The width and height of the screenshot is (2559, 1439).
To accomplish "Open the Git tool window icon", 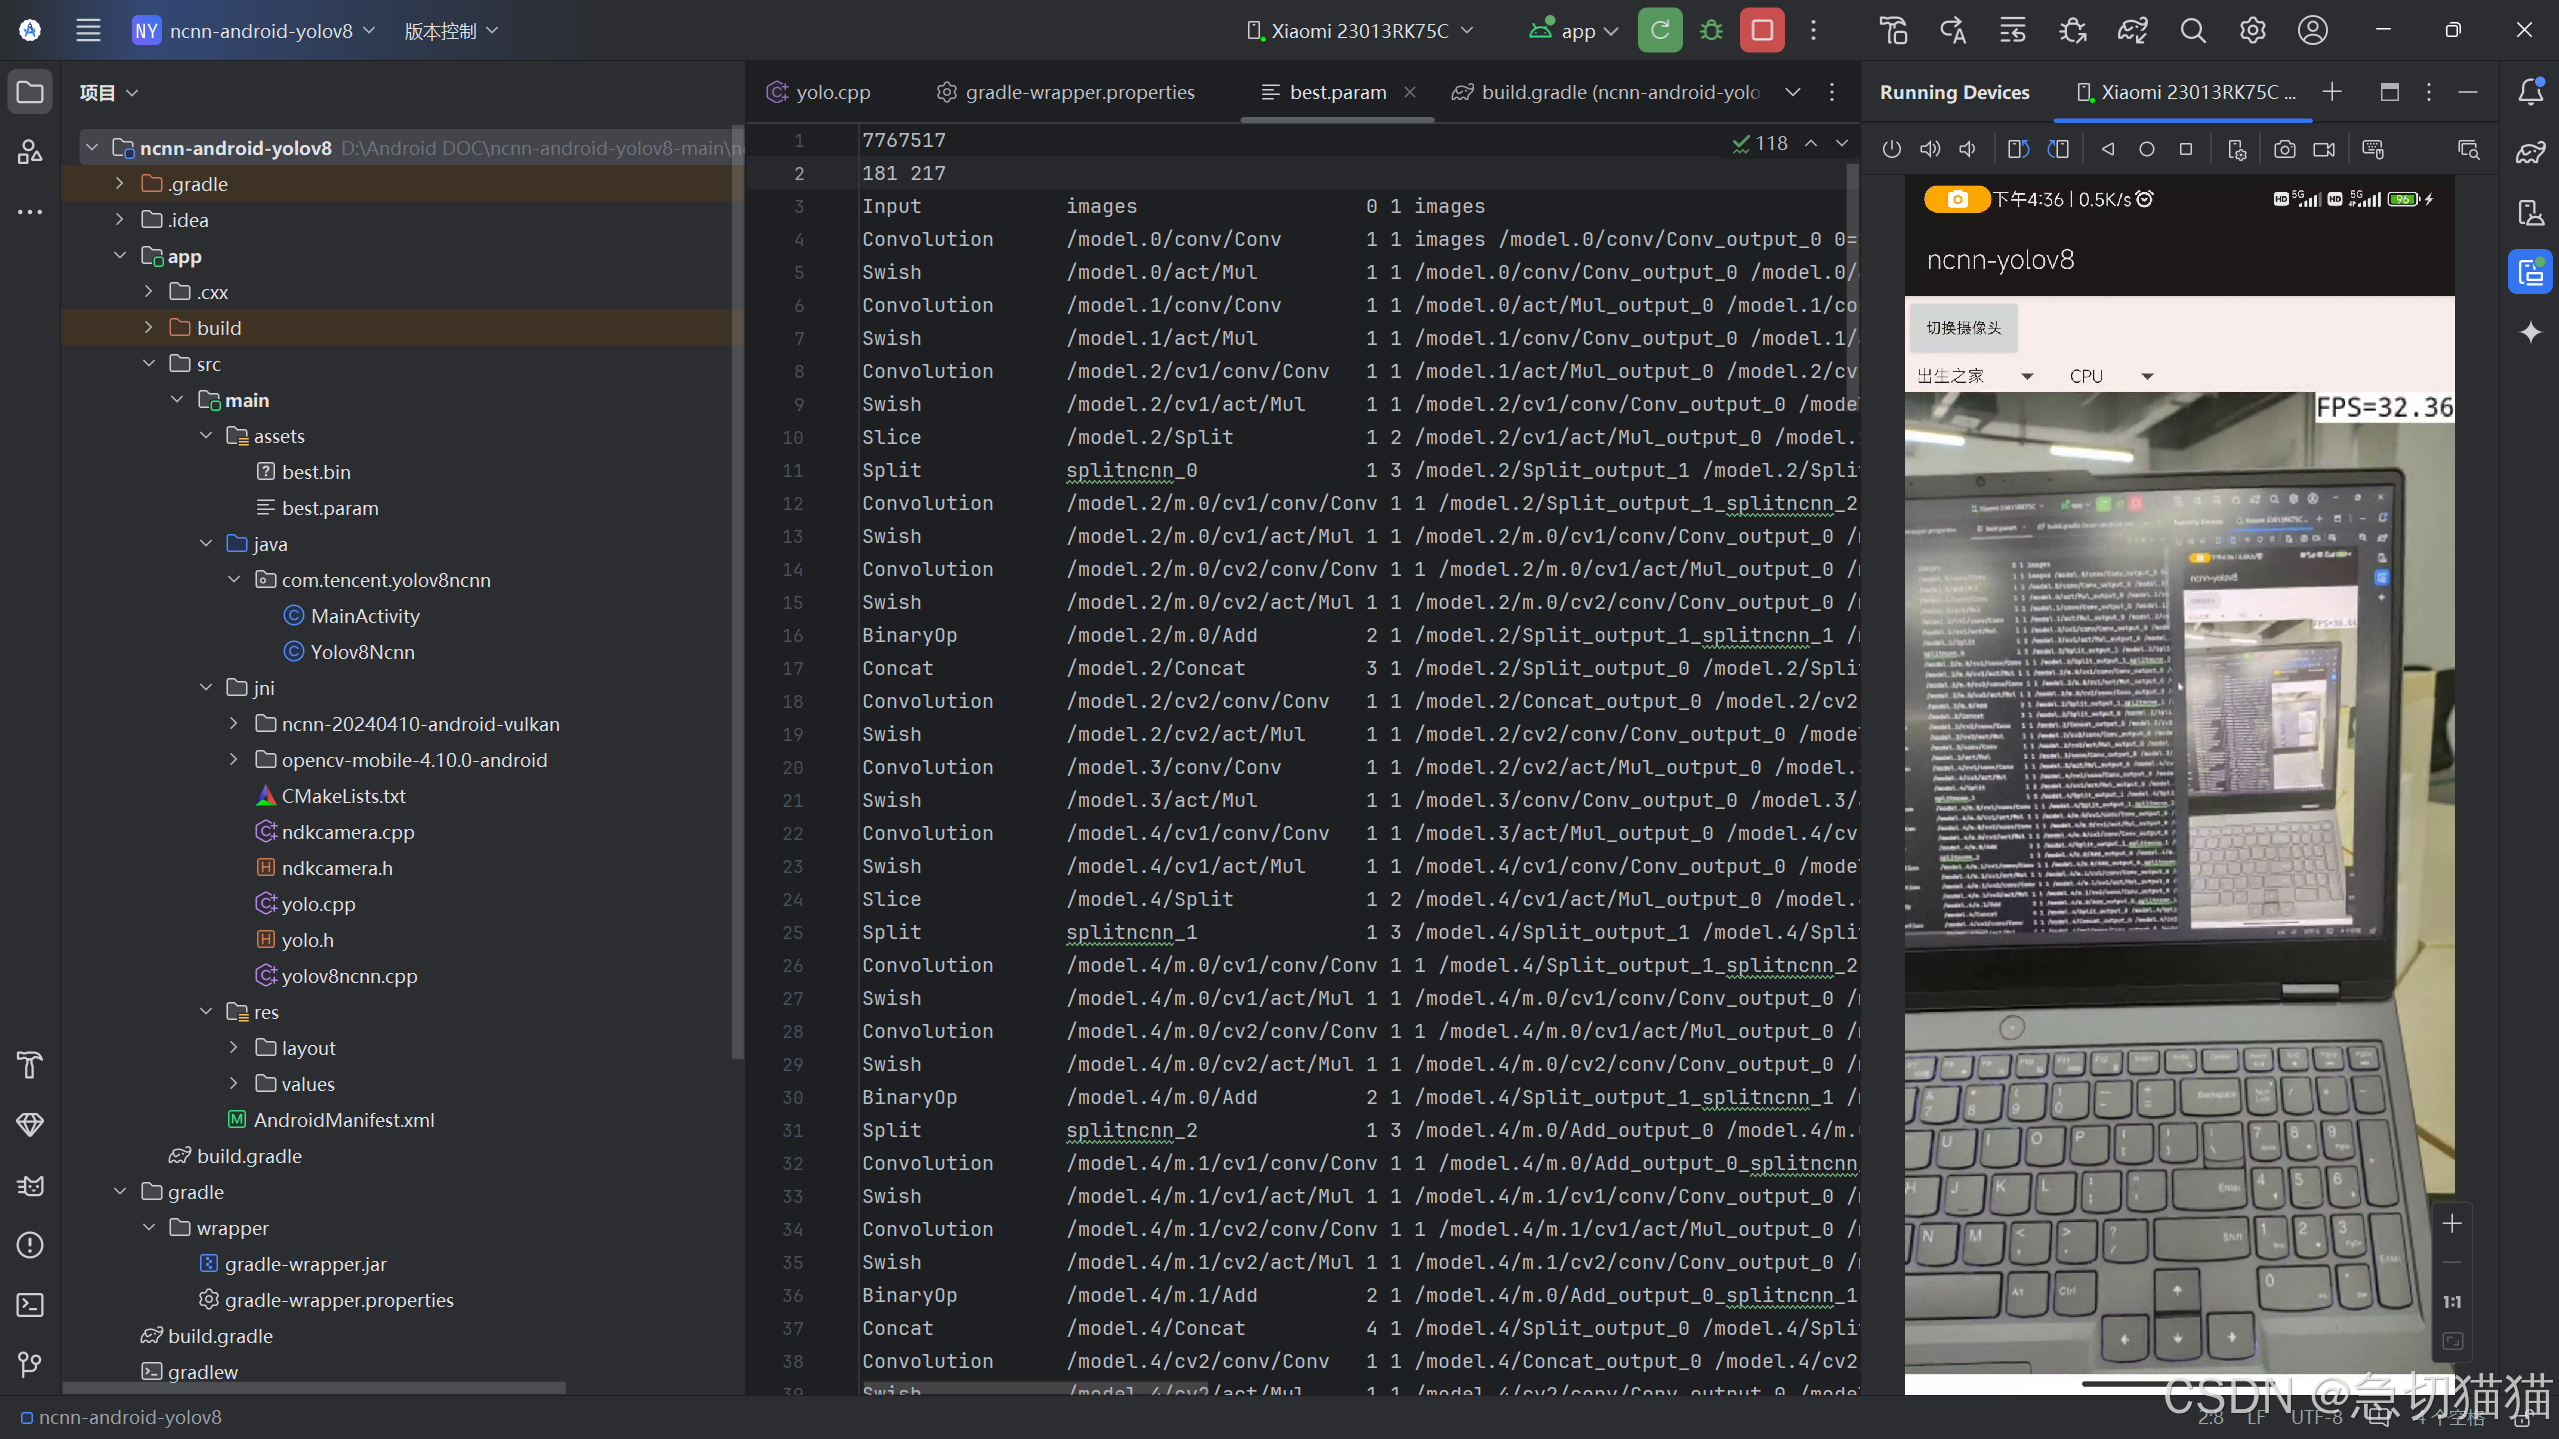I will 30,1365.
